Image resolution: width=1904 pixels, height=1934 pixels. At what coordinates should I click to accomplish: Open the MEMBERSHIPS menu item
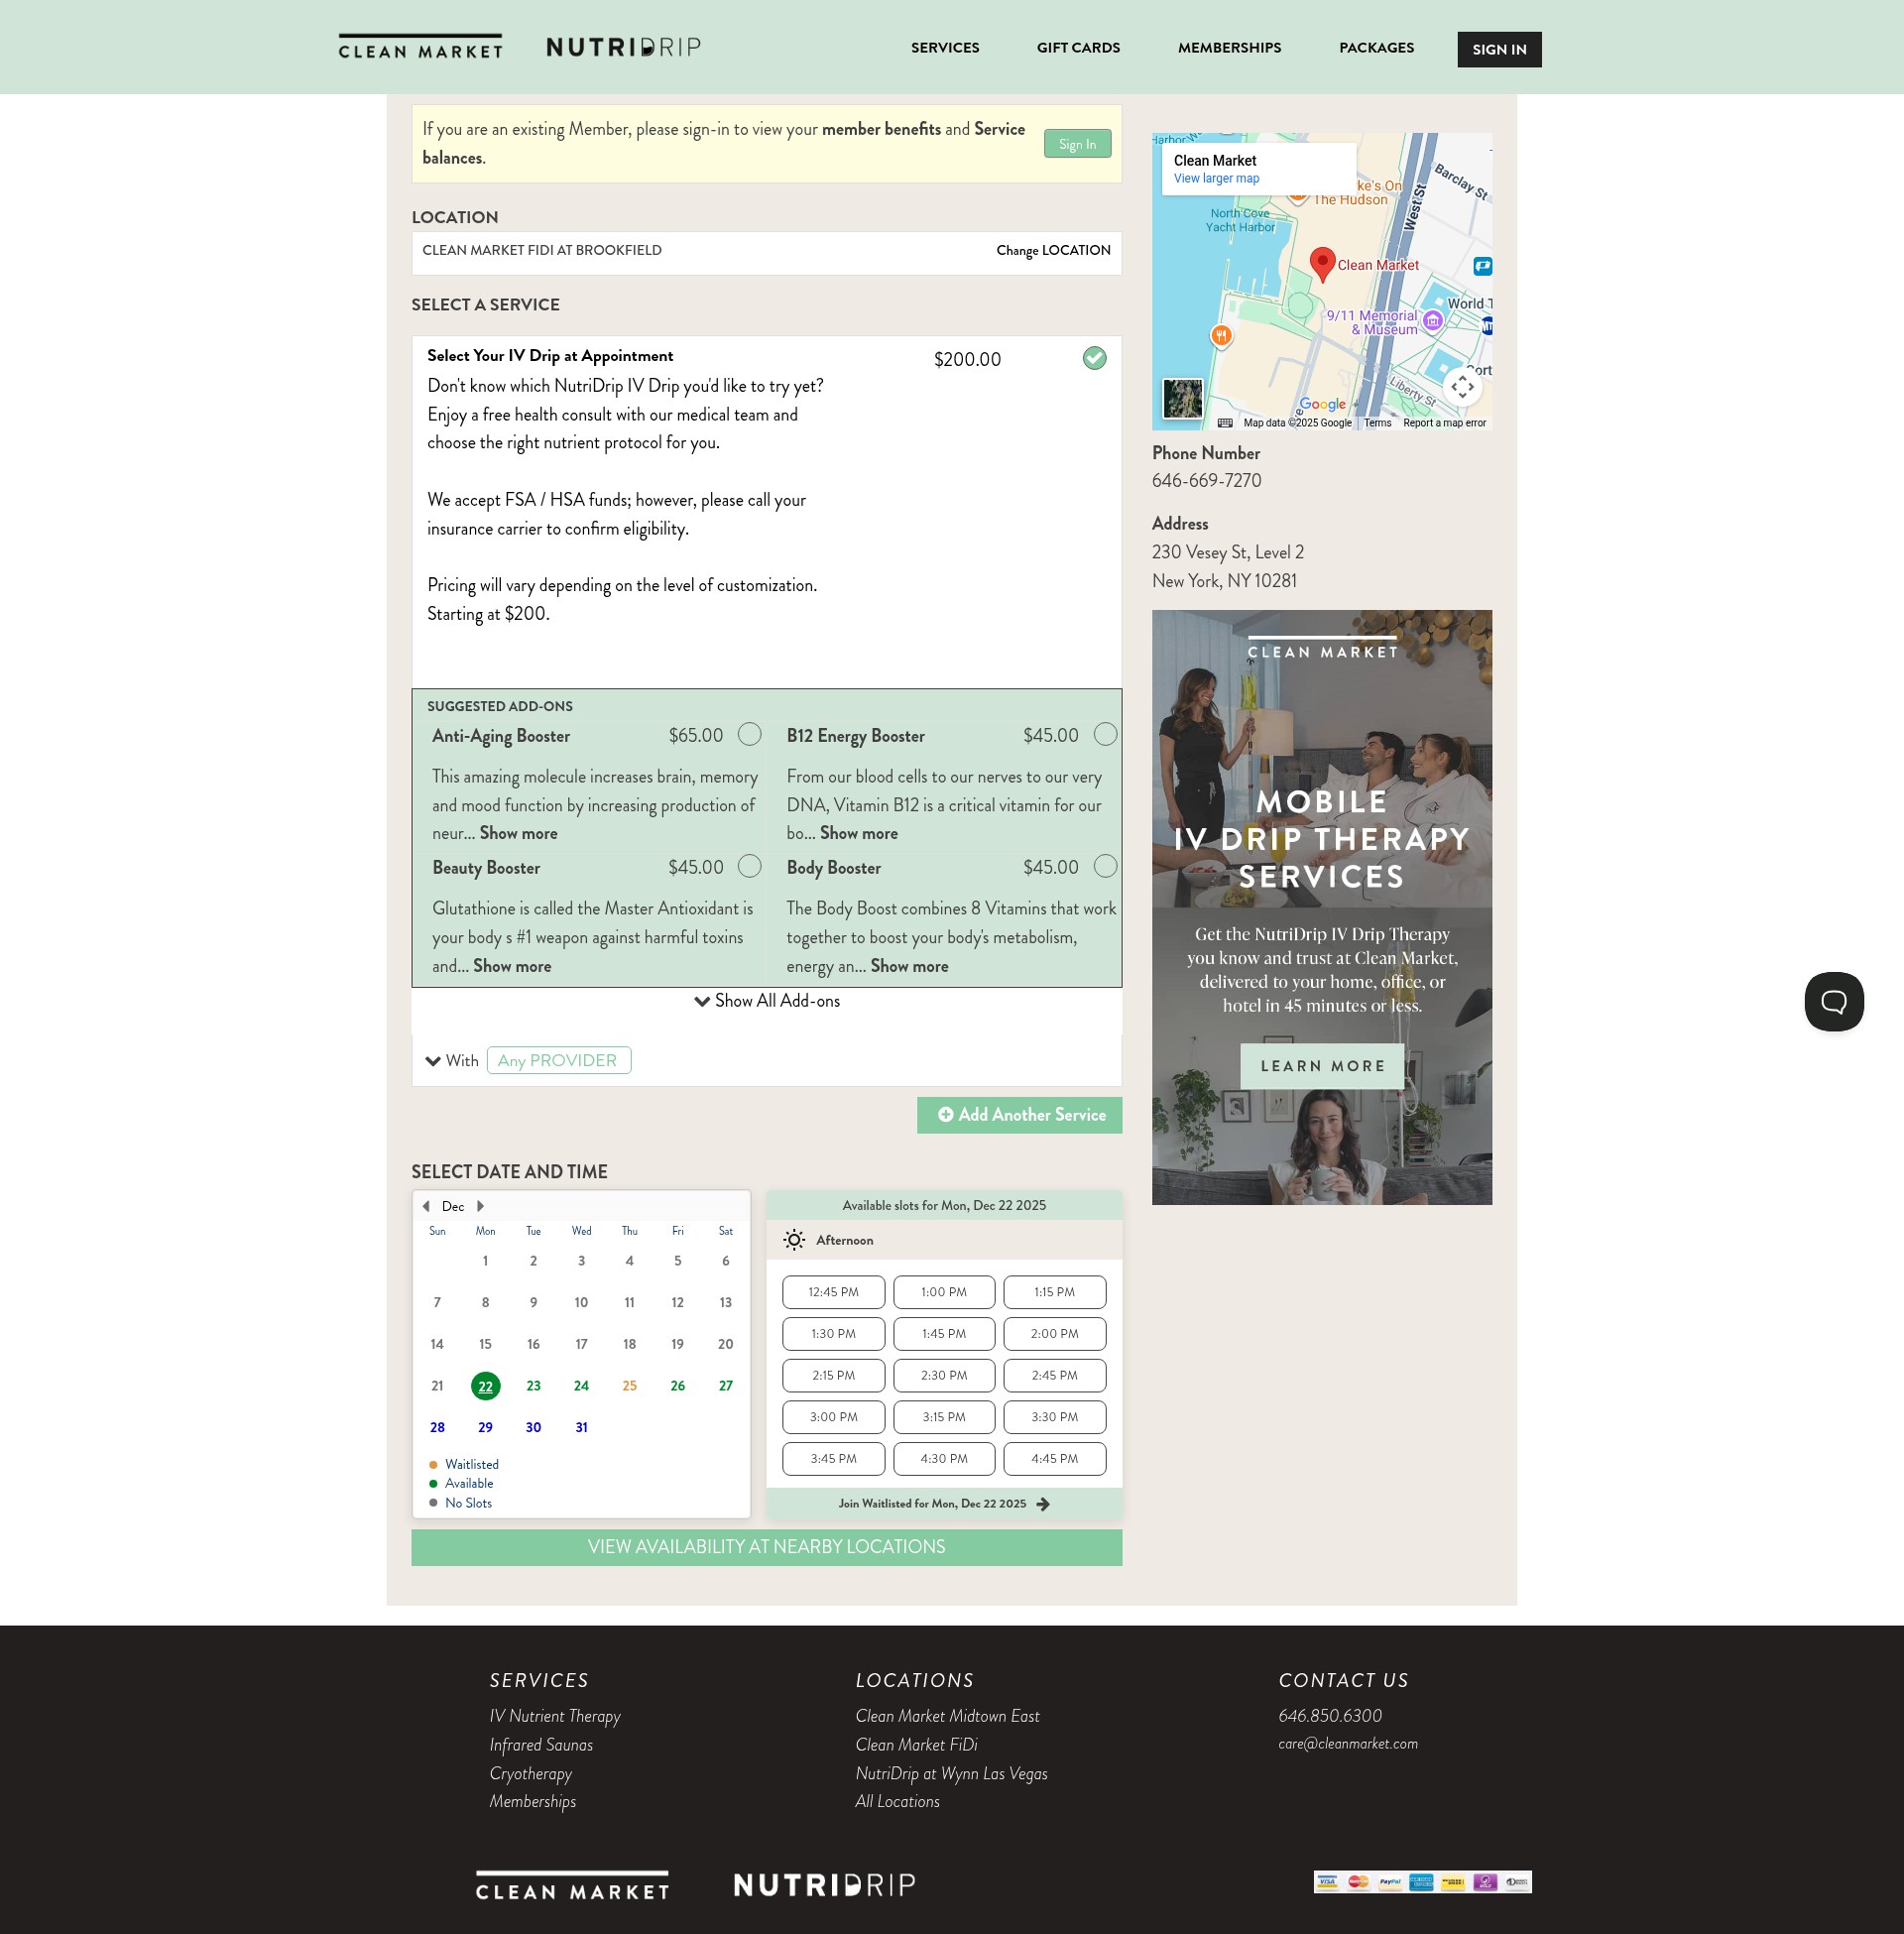pos(1229,48)
